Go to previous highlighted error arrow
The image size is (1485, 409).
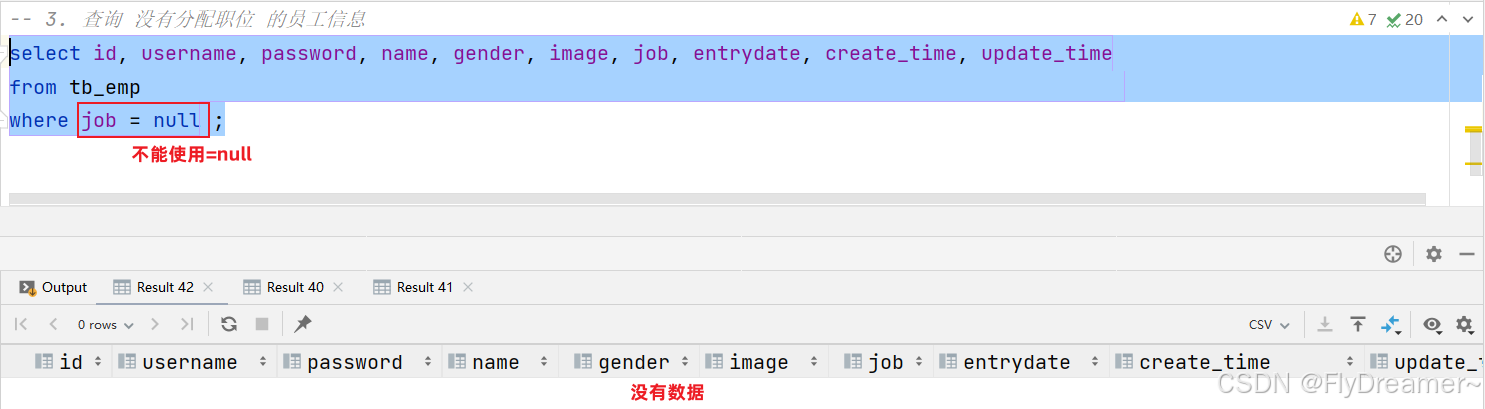[x=1442, y=19]
